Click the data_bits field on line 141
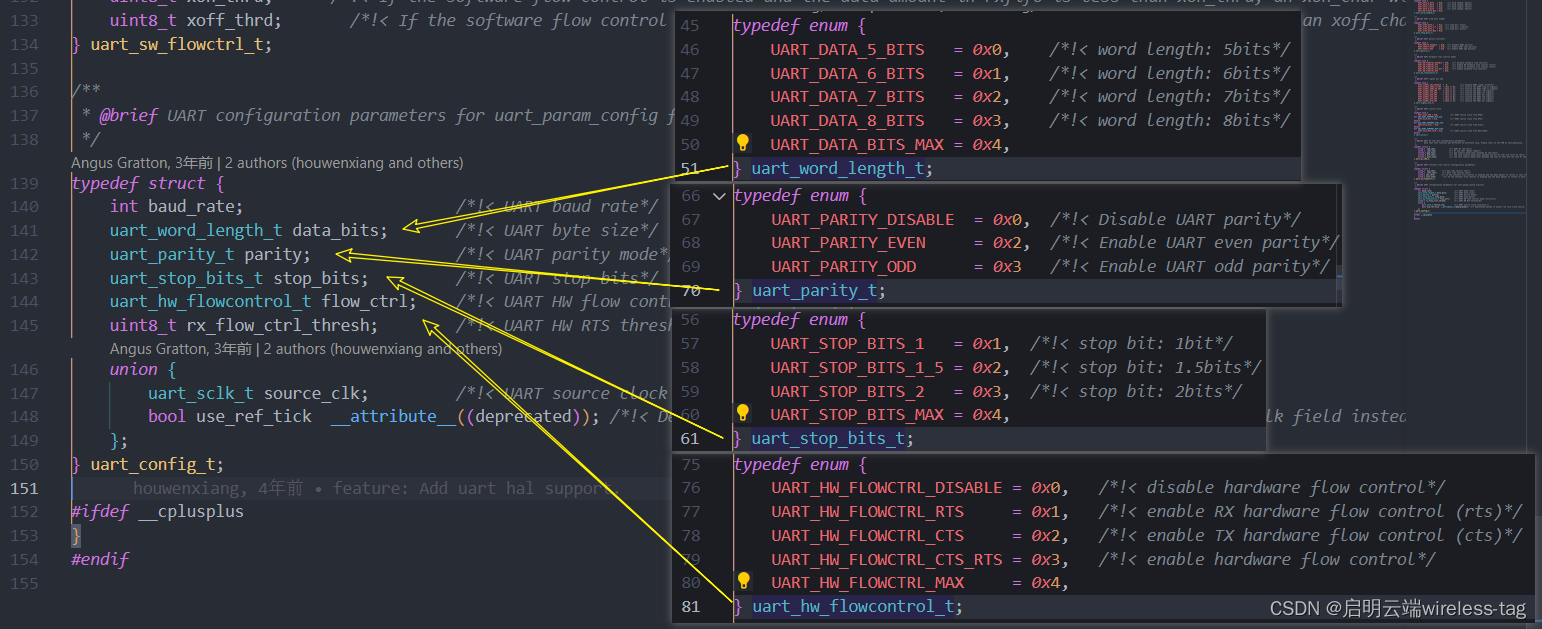Viewport: 1542px width, 629px height. coord(336,230)
